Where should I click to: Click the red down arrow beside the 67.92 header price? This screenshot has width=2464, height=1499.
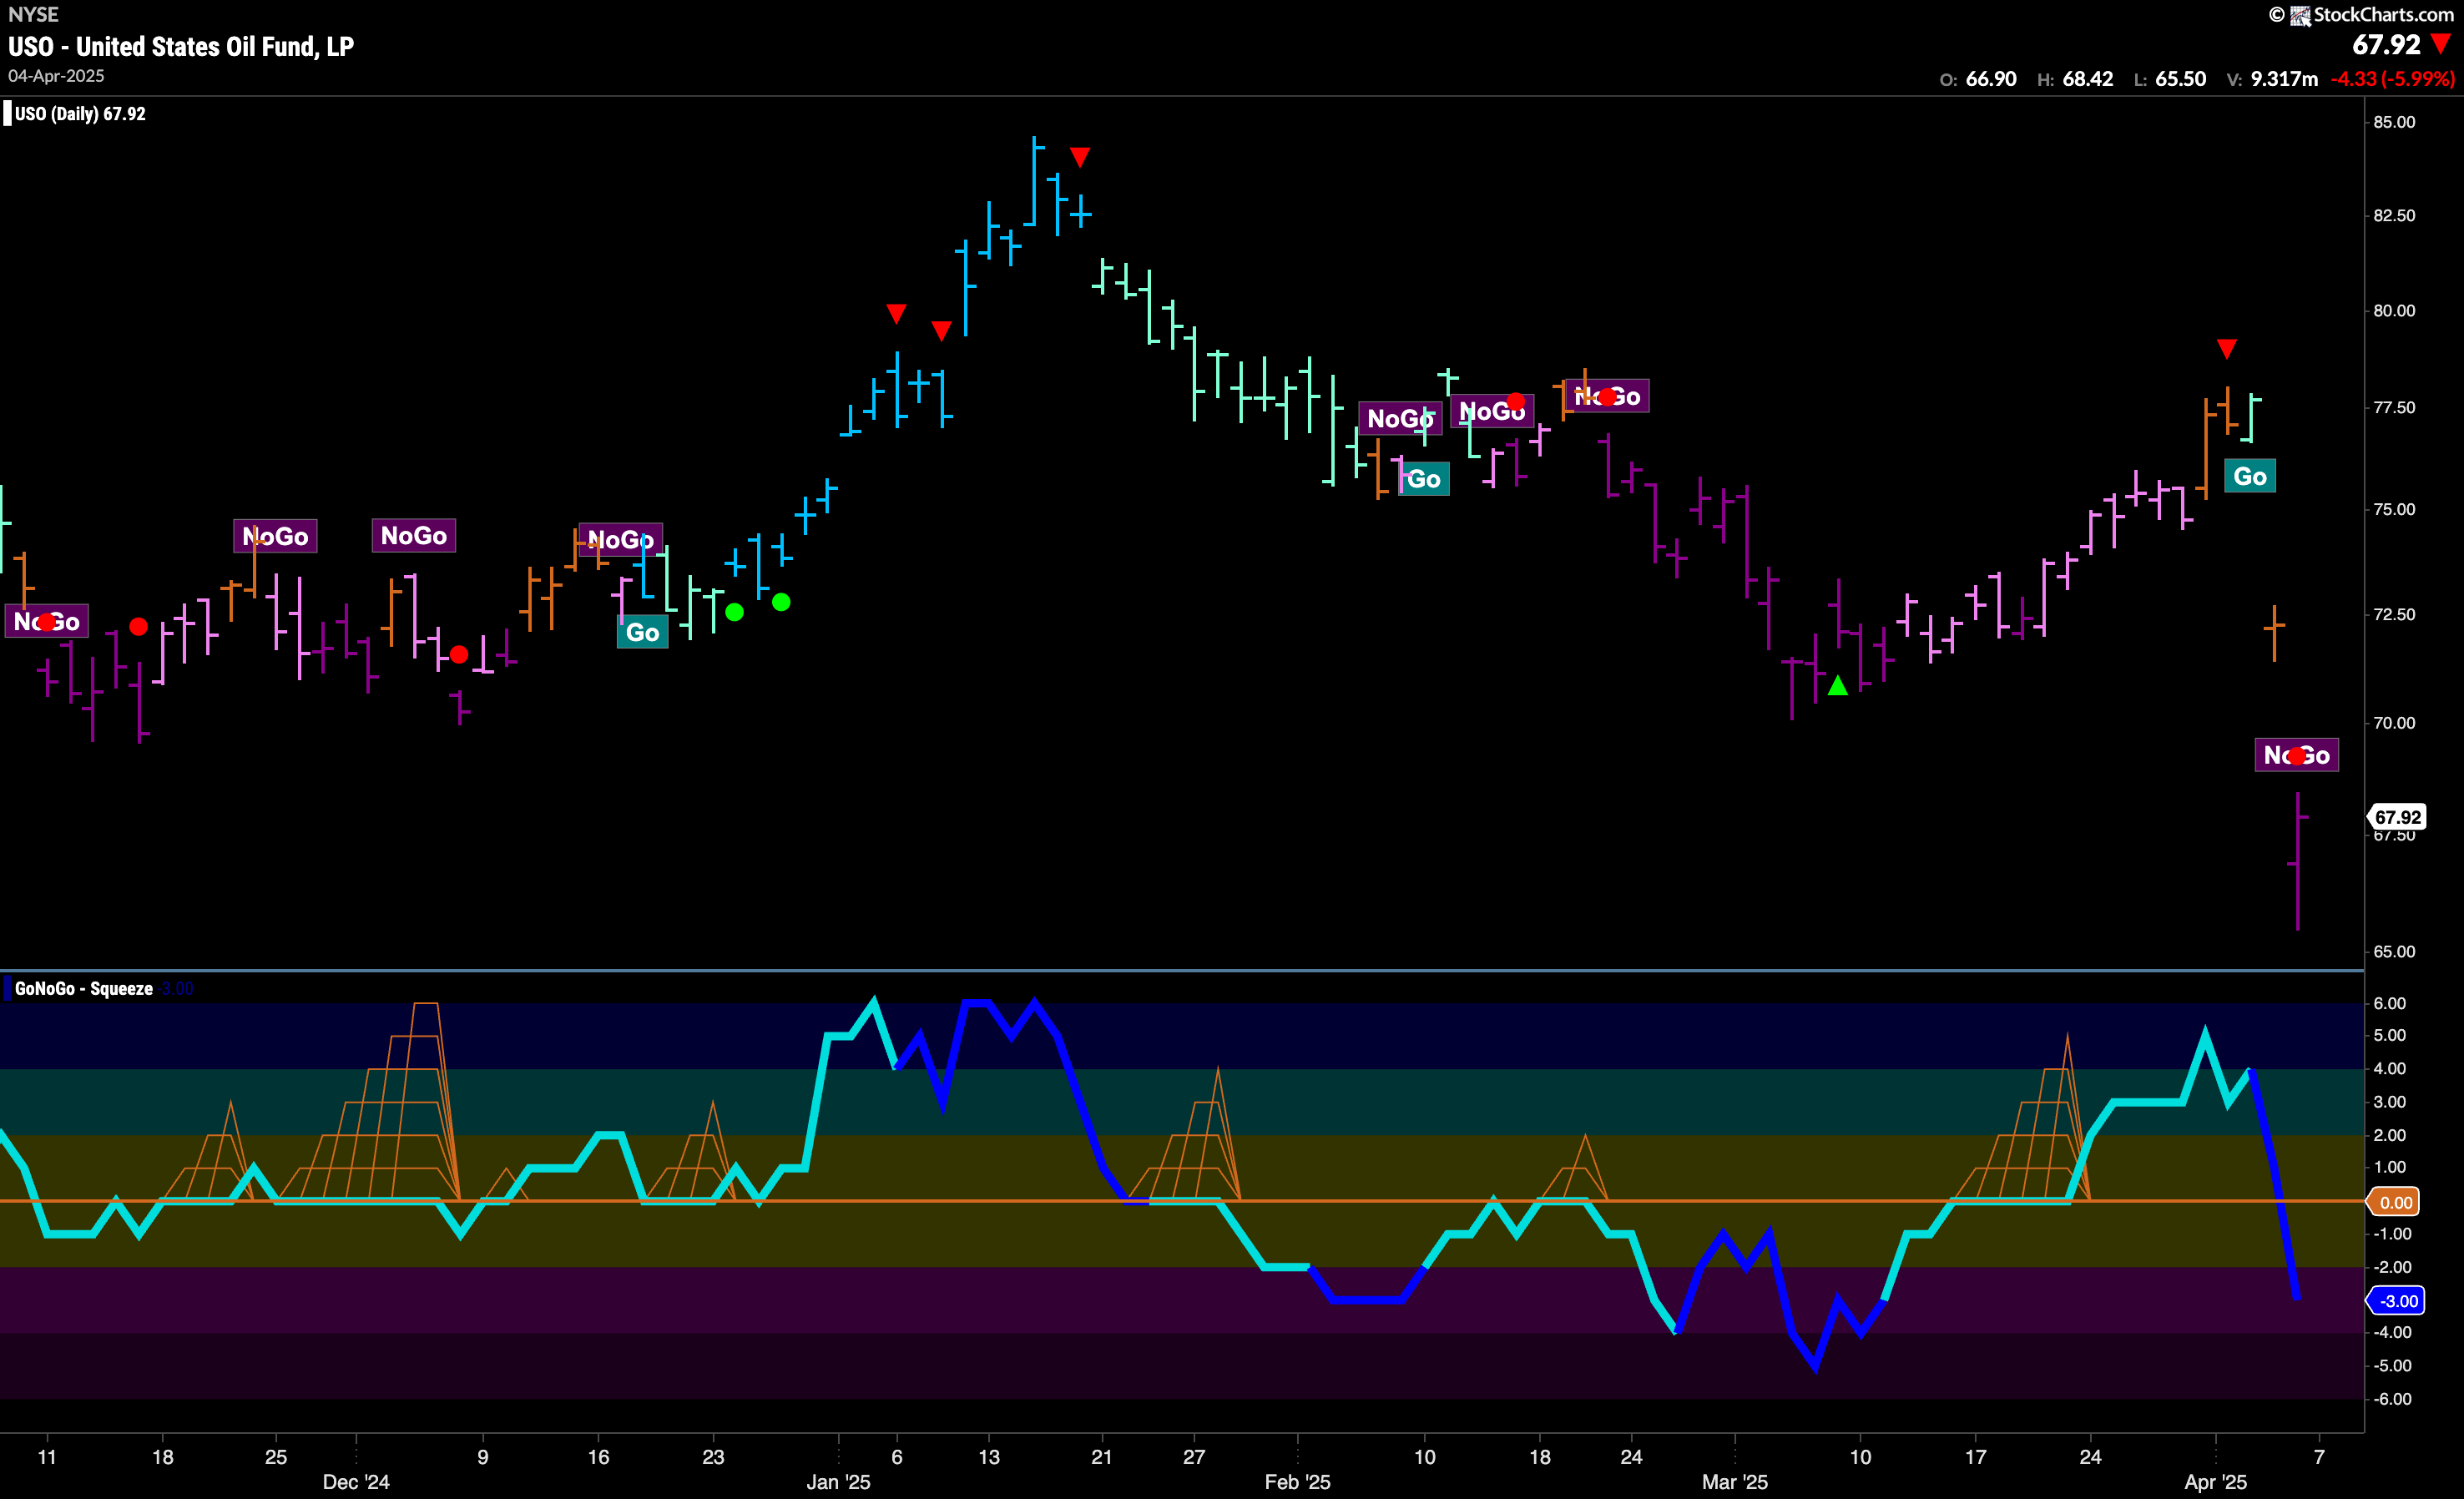tap(2441, 45)
